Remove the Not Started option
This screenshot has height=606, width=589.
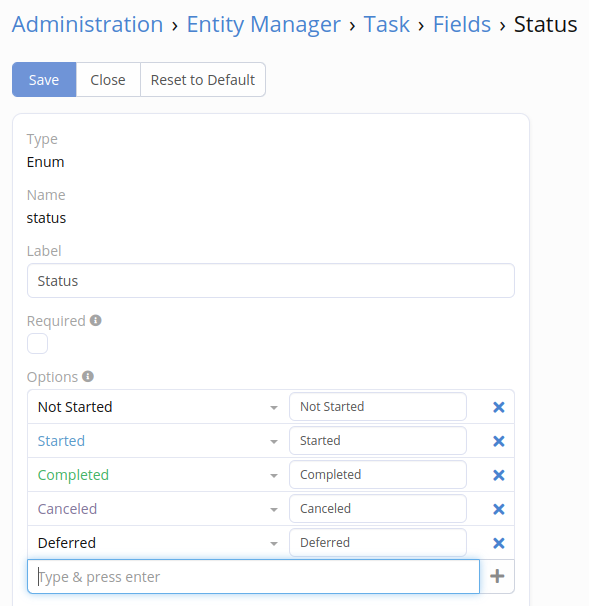(x=499, y=407)
